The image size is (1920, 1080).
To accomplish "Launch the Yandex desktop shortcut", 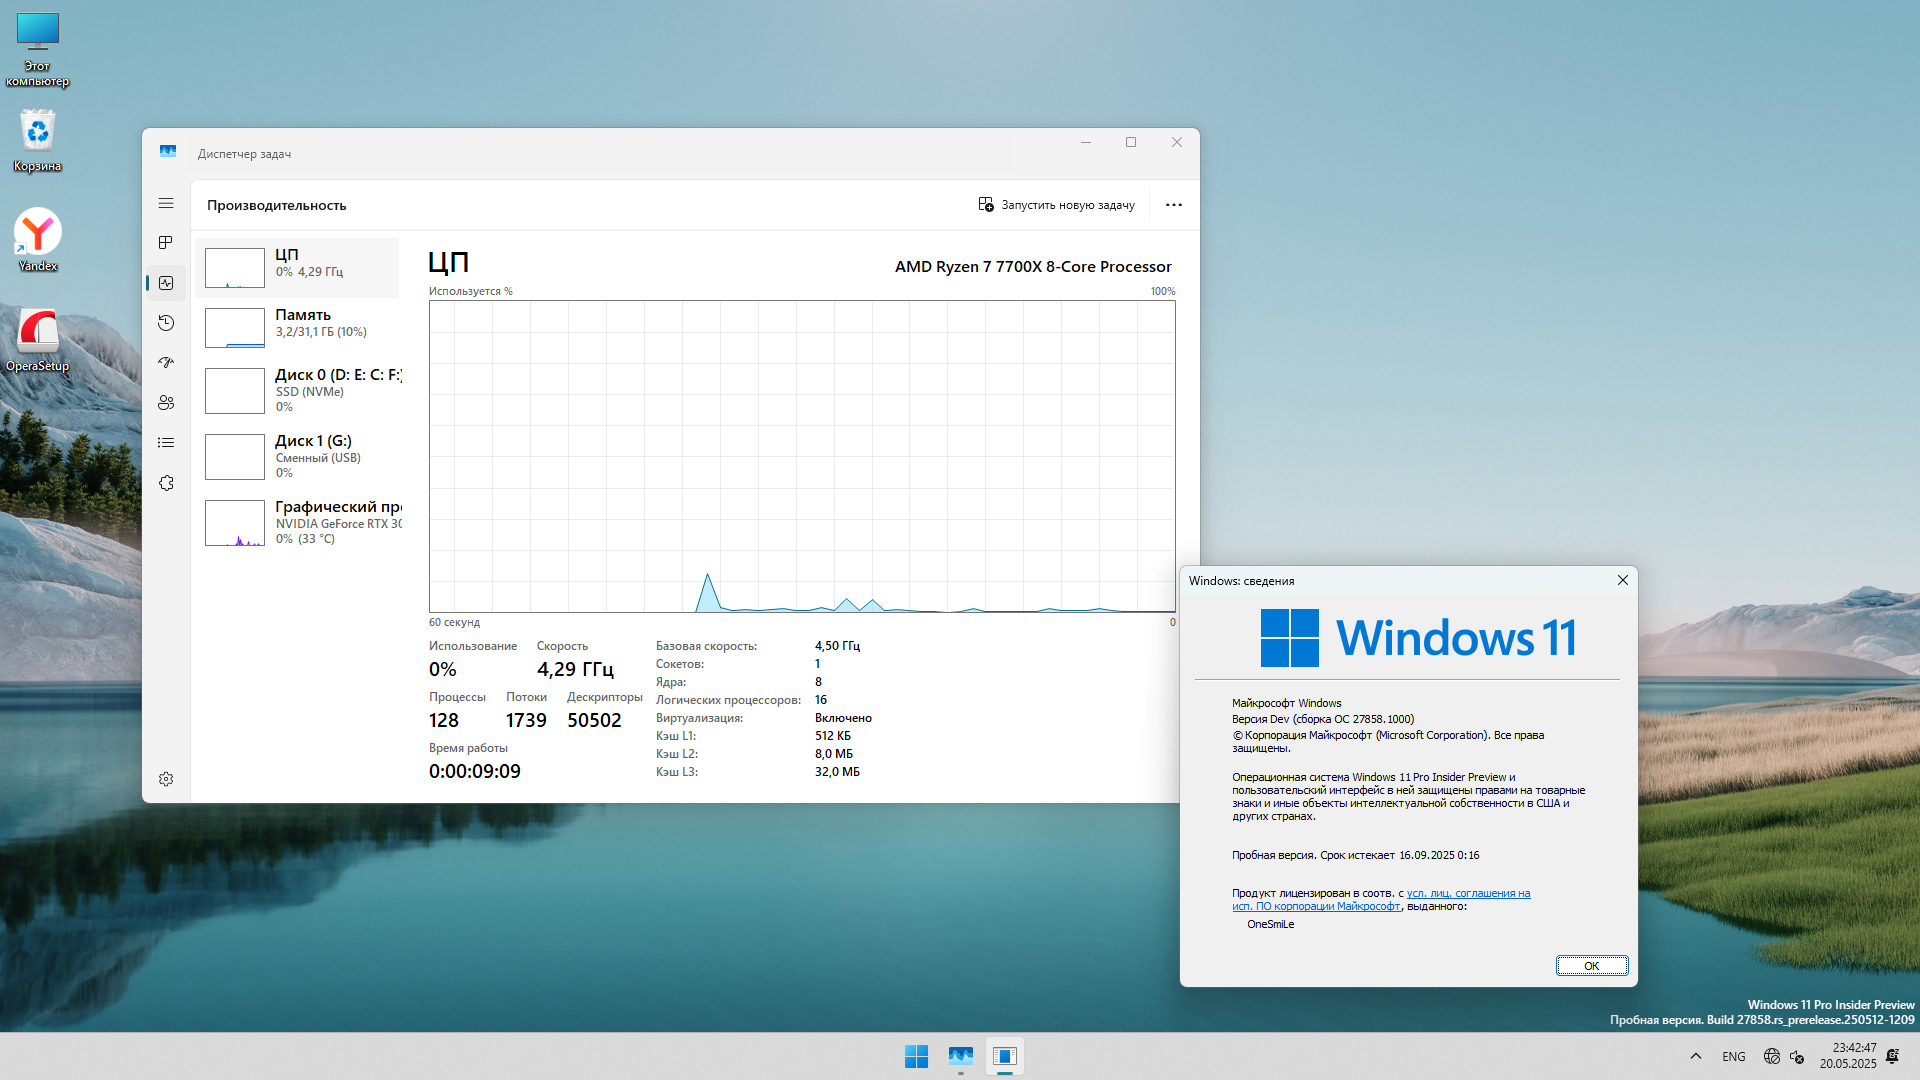I will [x=38, y=240].
